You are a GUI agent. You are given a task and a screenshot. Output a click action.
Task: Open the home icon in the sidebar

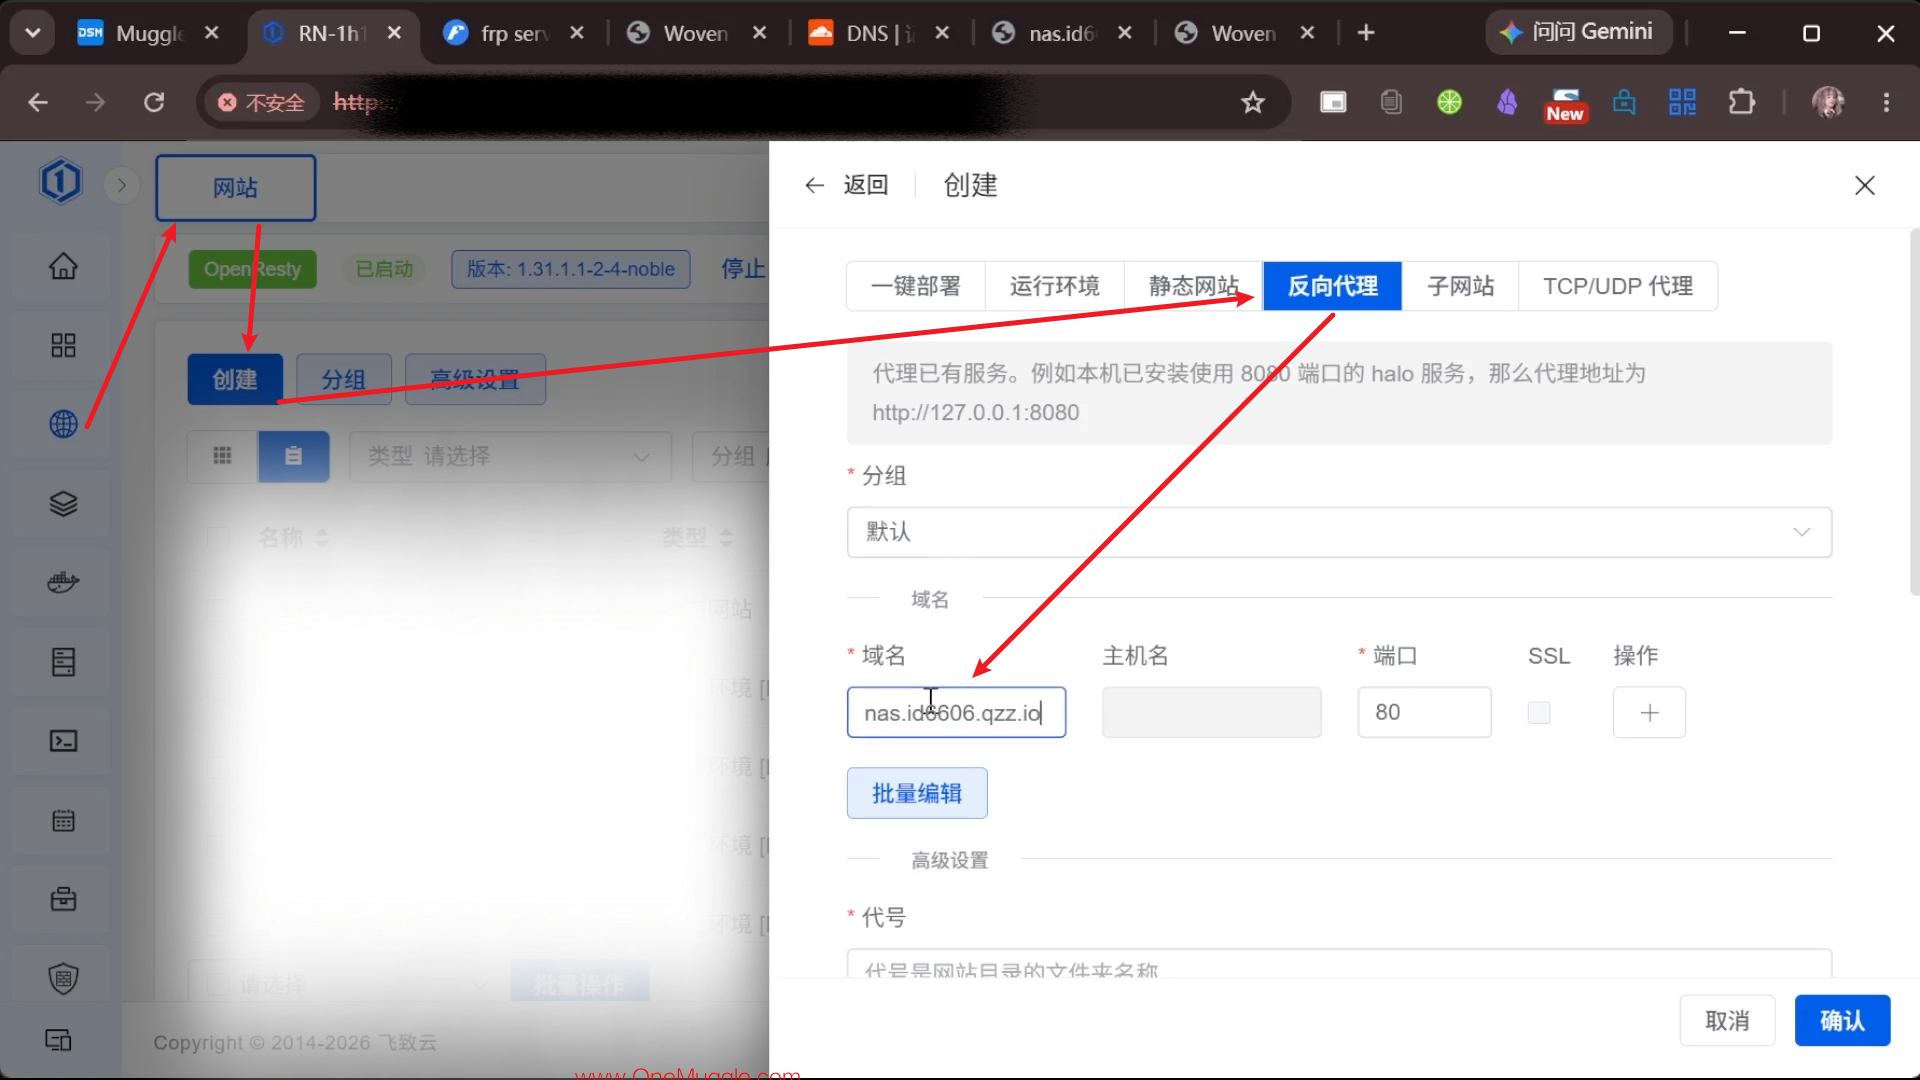tap(63, 266)
